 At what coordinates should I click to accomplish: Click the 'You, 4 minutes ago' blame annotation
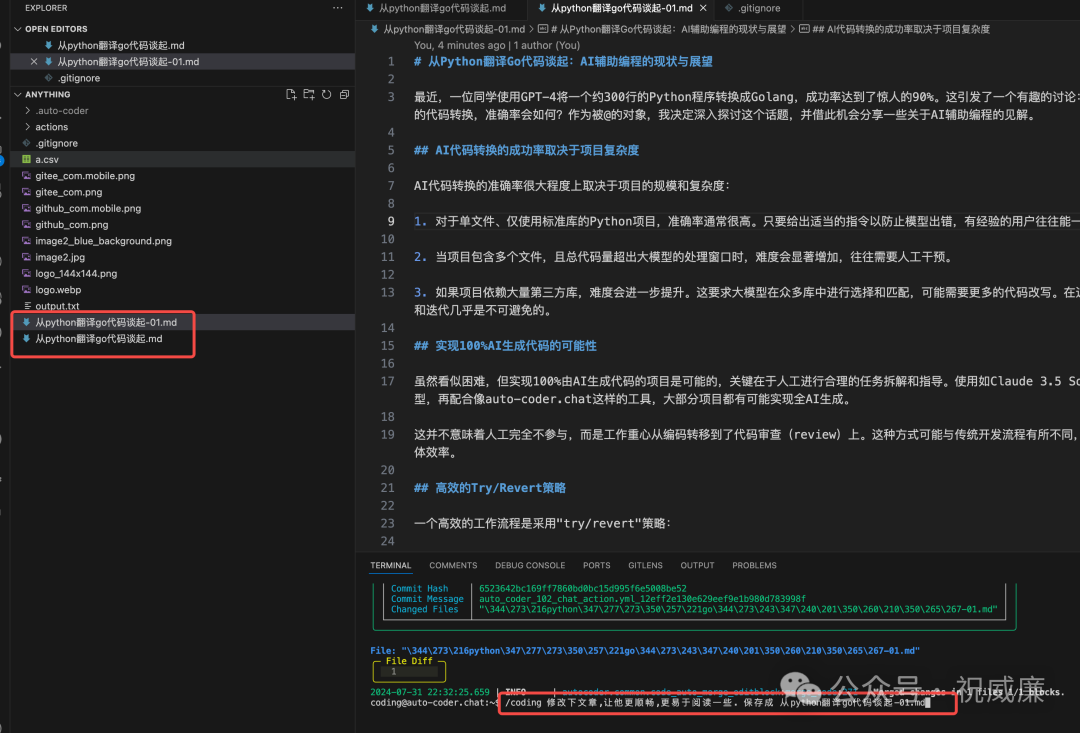(x=497, y=45)
